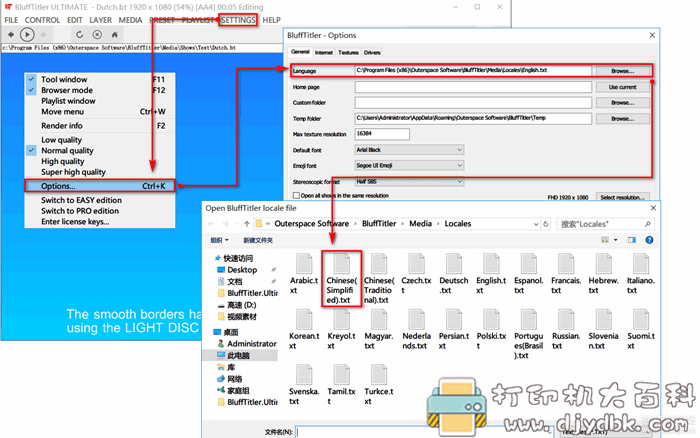Screen dimensions: 700x438
Task: Click the play button in BluffTitler toolbar
Action: (x=27, y=34)
